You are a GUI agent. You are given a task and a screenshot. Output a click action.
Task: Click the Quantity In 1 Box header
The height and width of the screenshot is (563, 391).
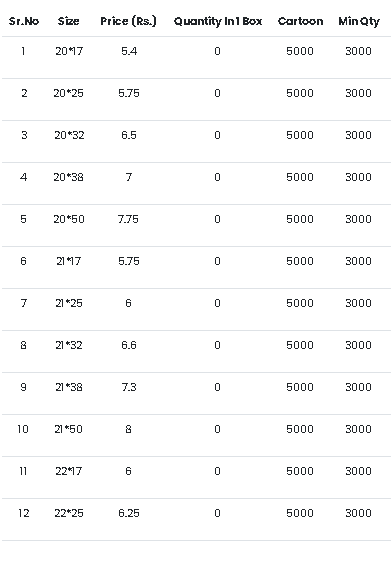tap(218, 22)
